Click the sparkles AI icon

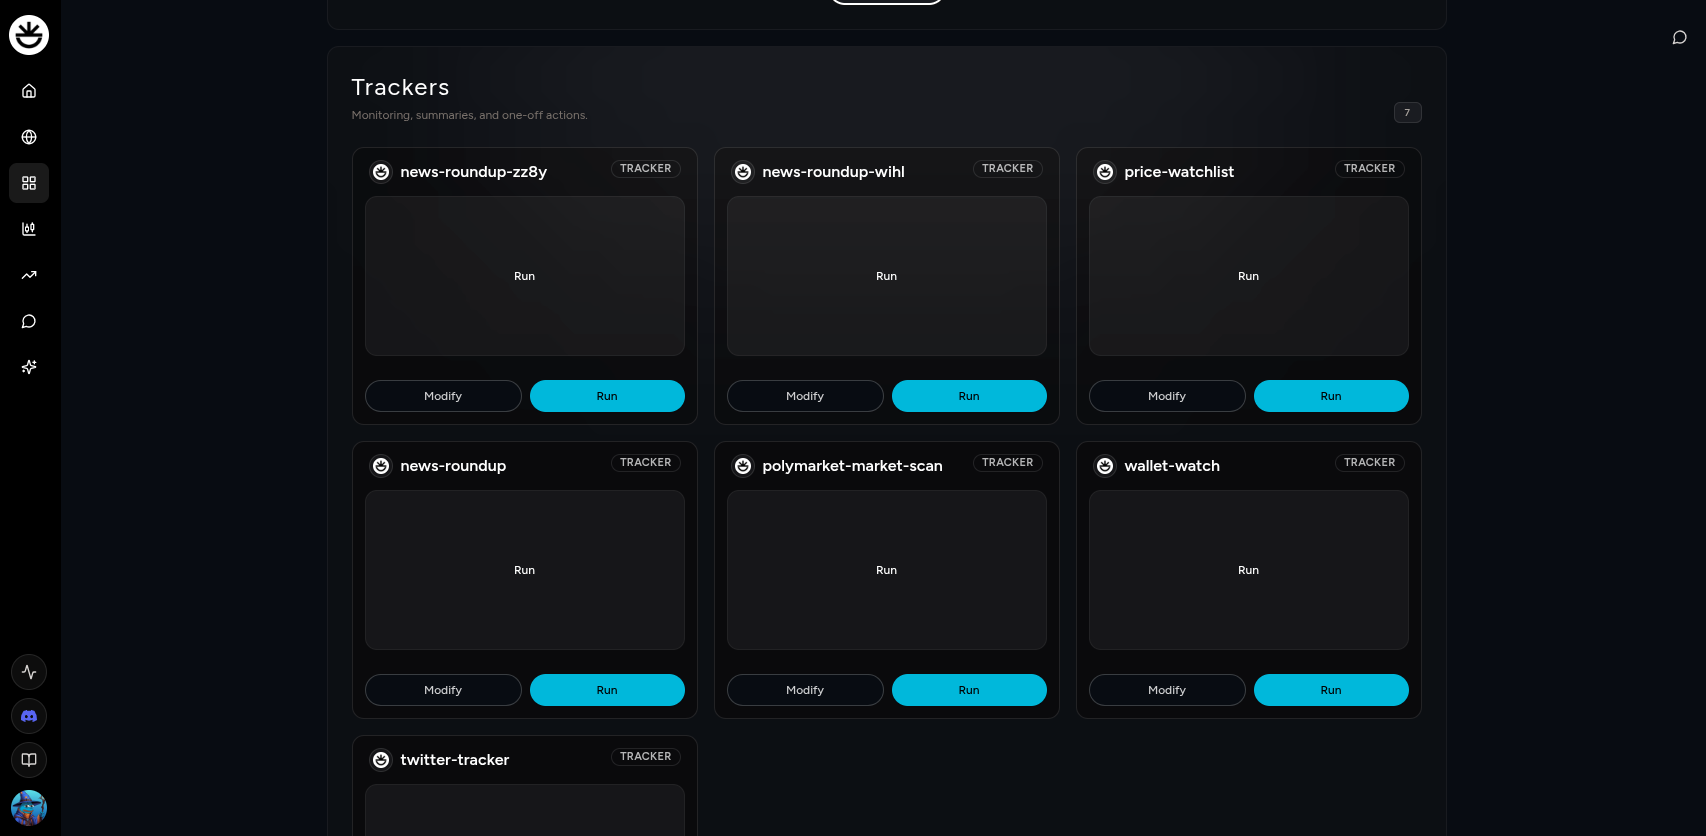pos(29,367)
